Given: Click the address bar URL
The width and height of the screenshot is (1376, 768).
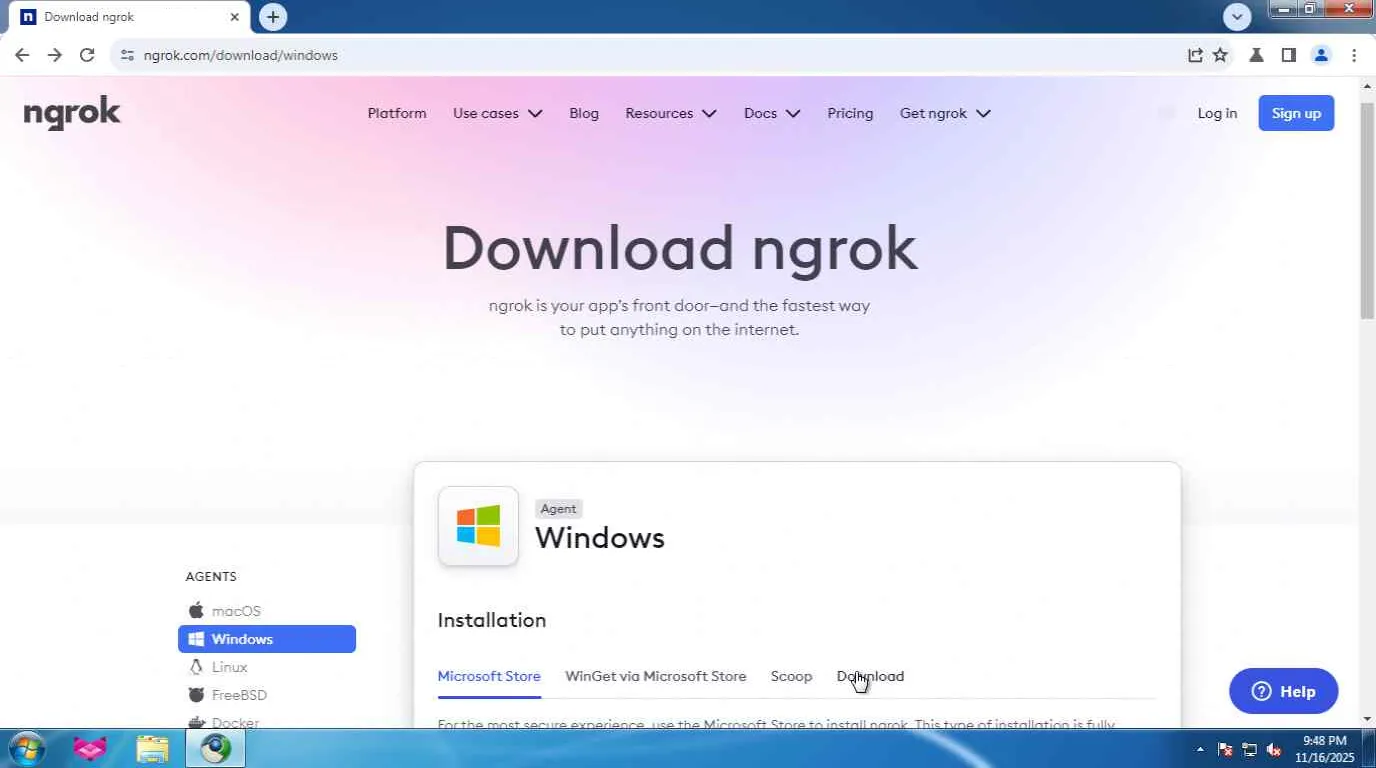Looking at the screenshot, I should pyautogui.click(x=241, y=55).
